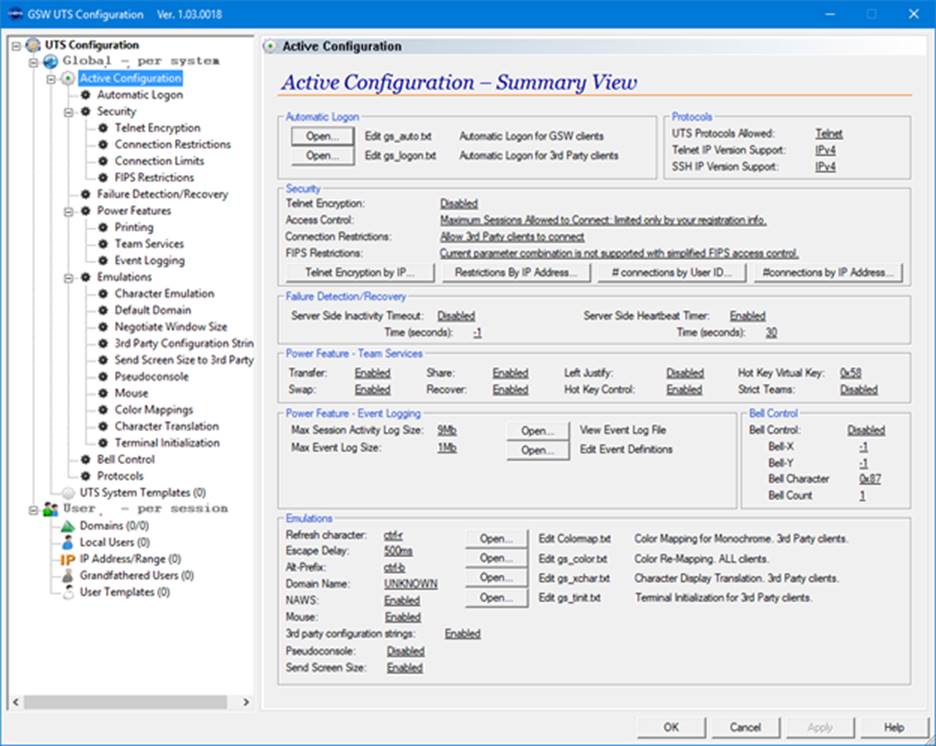Collapse the UTS Configuration root node
936x746 pixels.
pyautogui.click(x=16, y=45)
